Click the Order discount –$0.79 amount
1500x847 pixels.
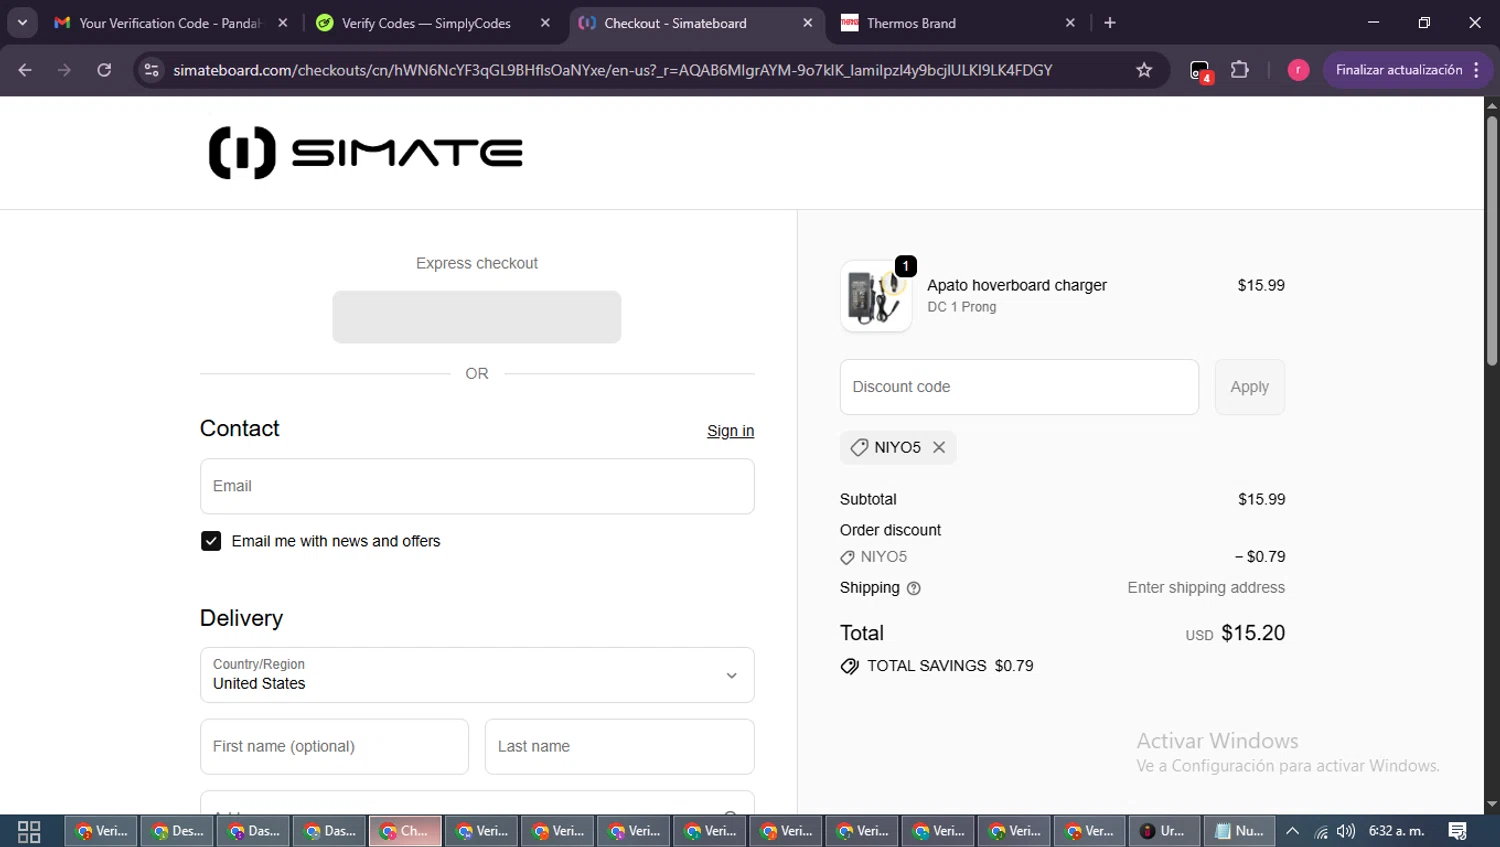[x=1260, y=557]
